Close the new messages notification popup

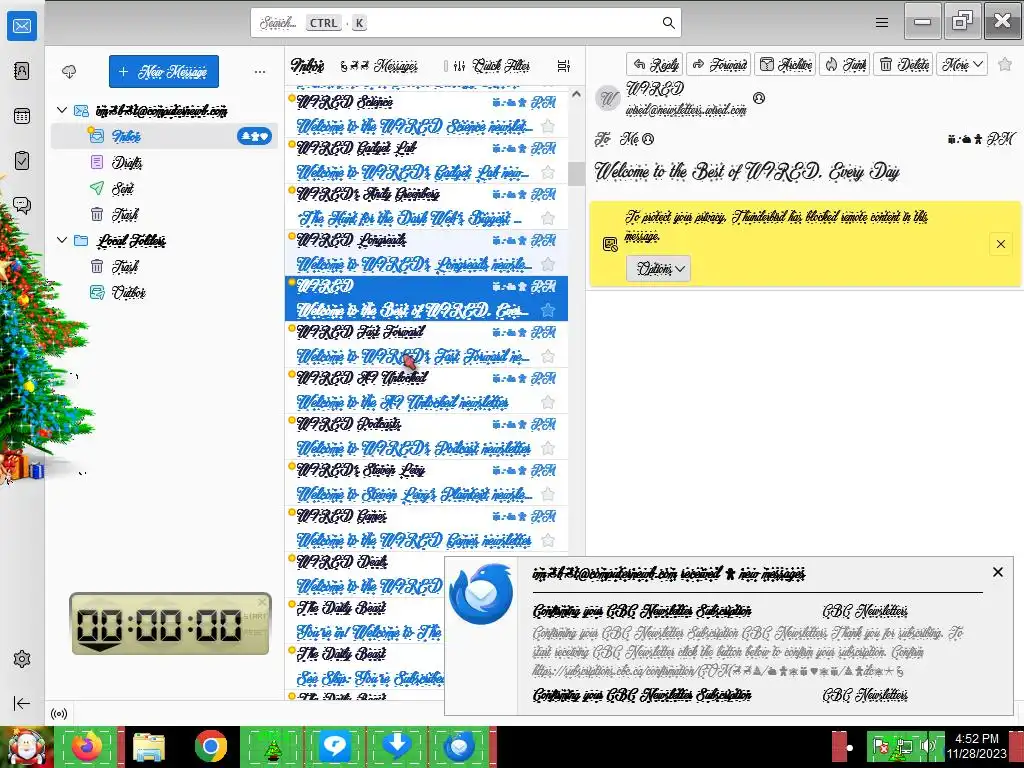(997, 572)
